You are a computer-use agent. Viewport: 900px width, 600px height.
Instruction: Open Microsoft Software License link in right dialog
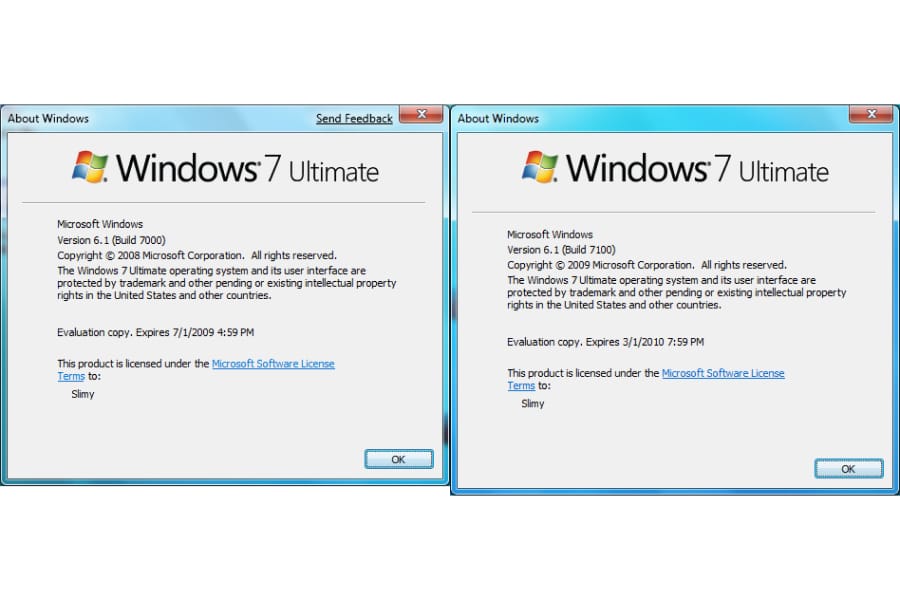(x=723, y=373)
